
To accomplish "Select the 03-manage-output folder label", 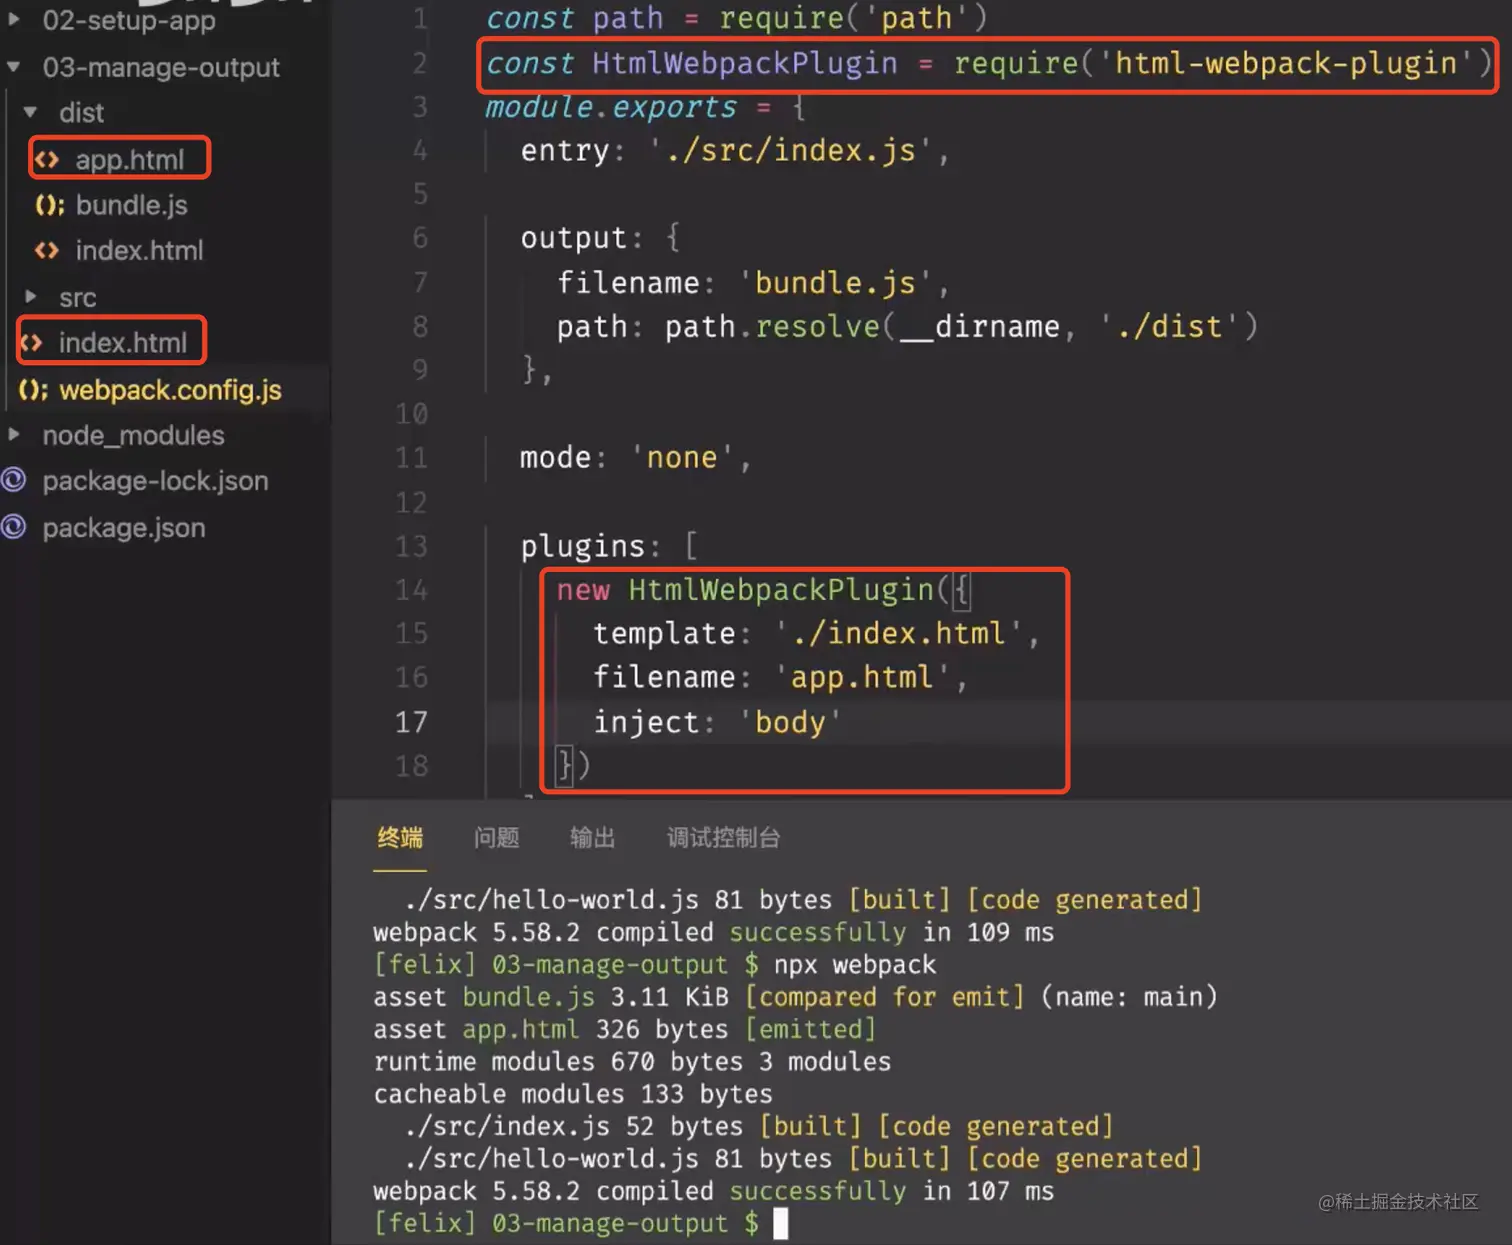I will [161, 67].
